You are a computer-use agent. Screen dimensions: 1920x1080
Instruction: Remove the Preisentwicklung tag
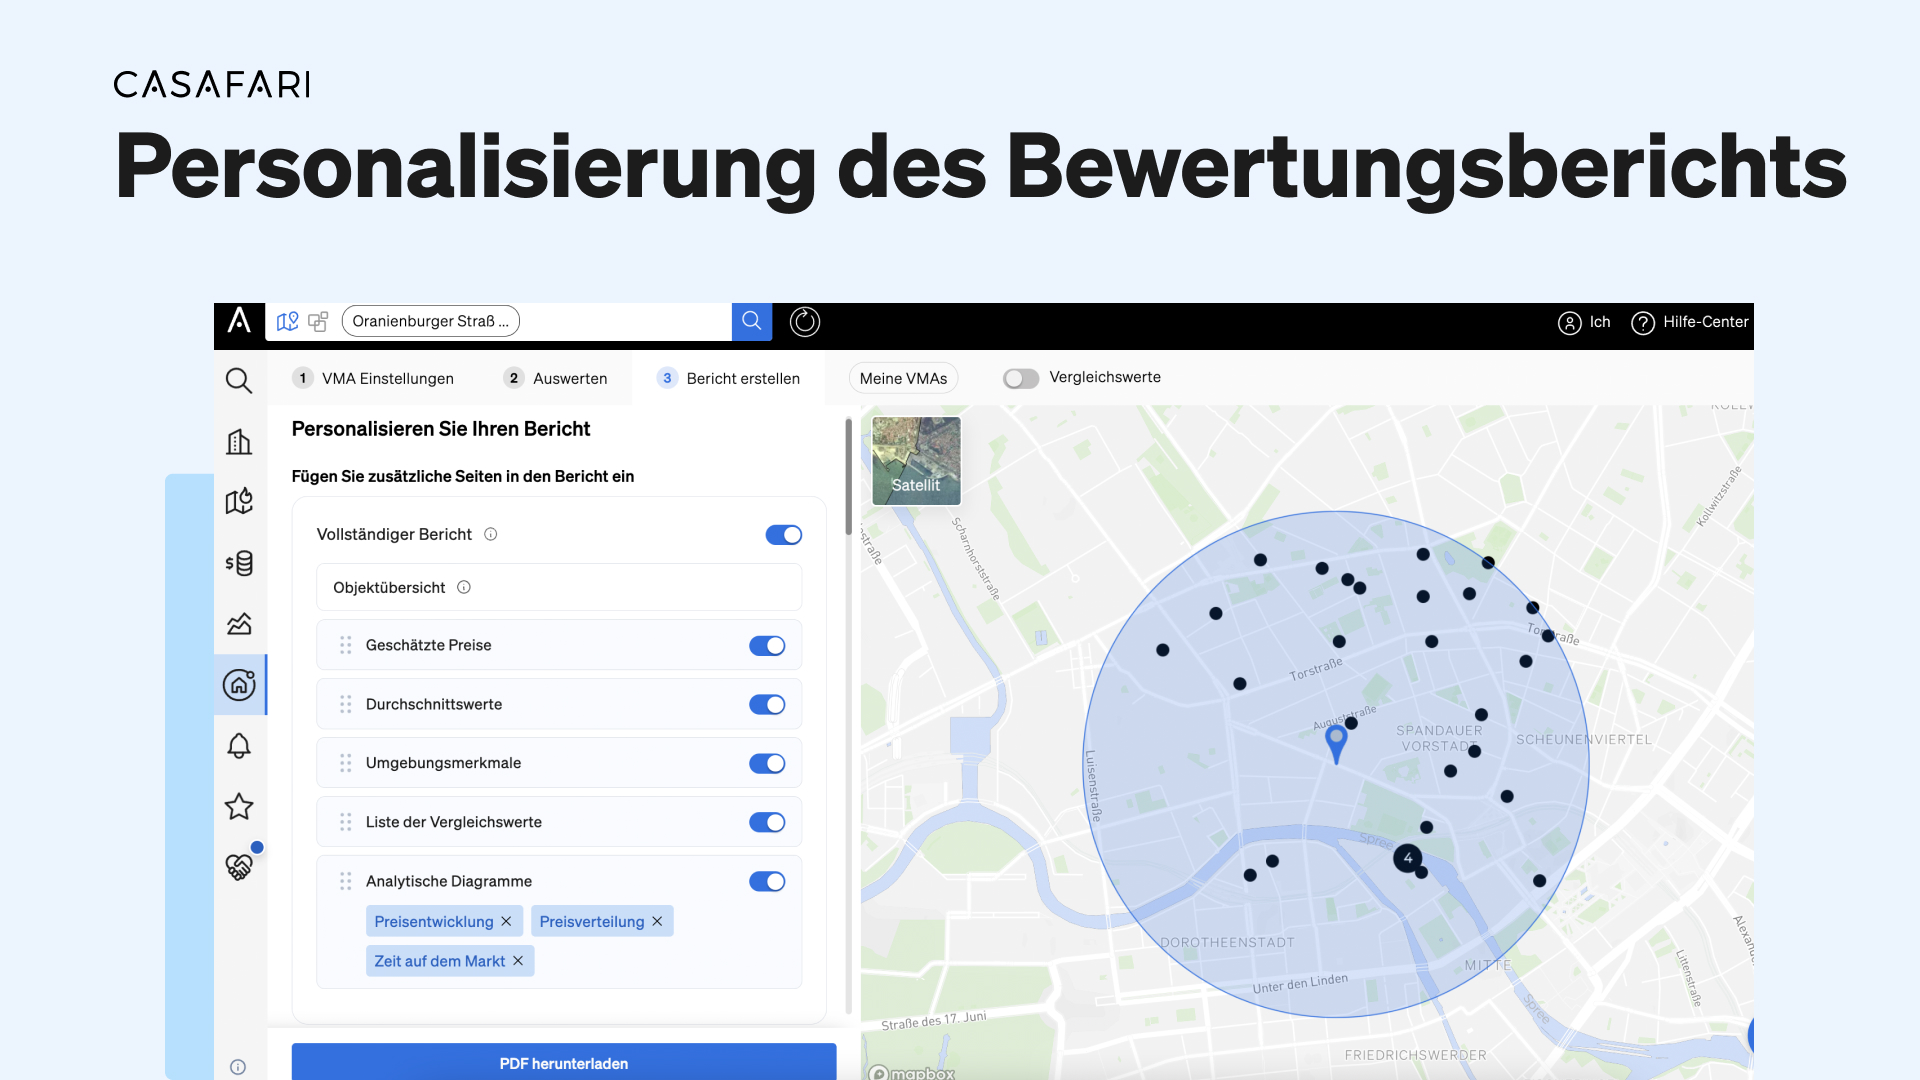click(x=506, y=921)
